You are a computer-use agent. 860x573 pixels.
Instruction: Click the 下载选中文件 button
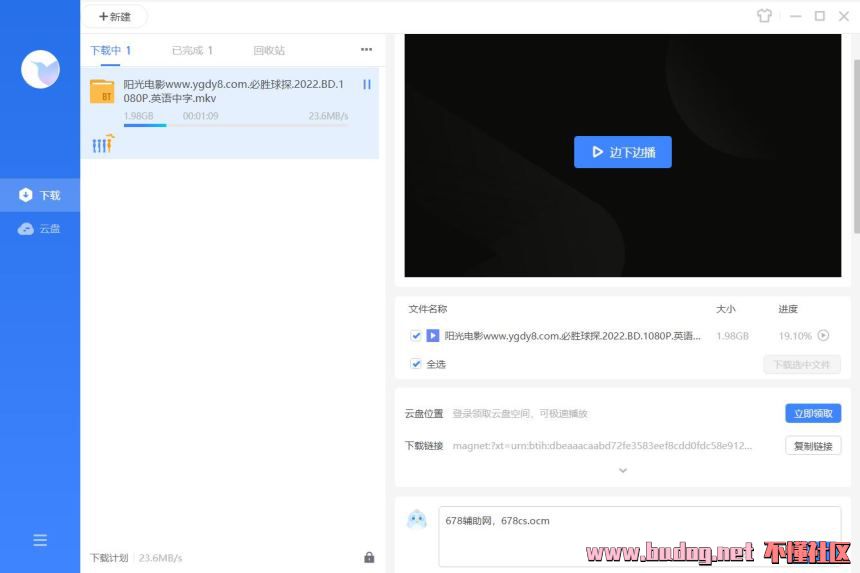coord(802,365)
